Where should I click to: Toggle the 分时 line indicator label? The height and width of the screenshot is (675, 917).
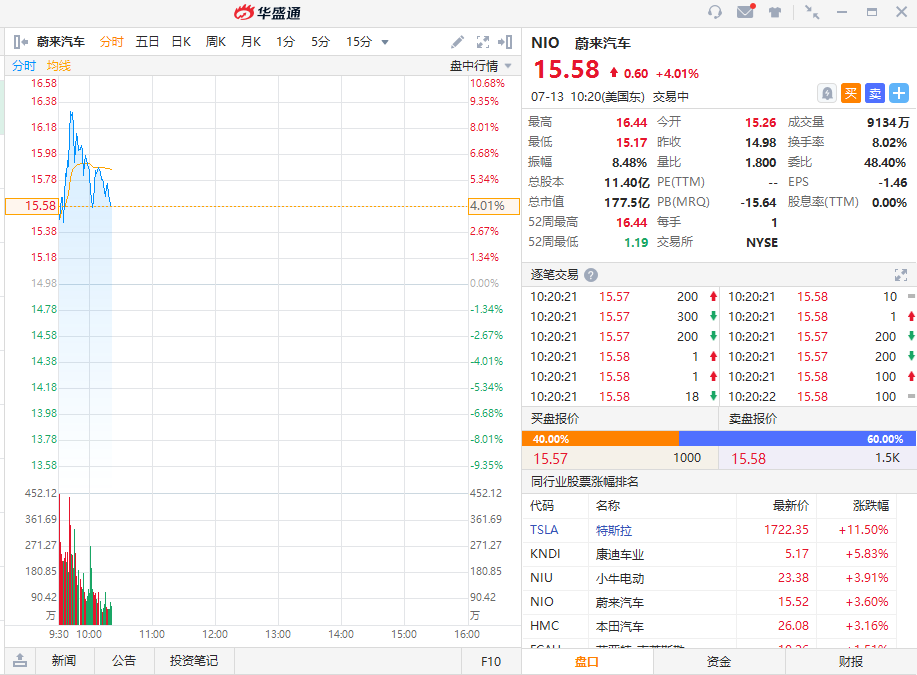pyautogui.click(x=24, y=66)
